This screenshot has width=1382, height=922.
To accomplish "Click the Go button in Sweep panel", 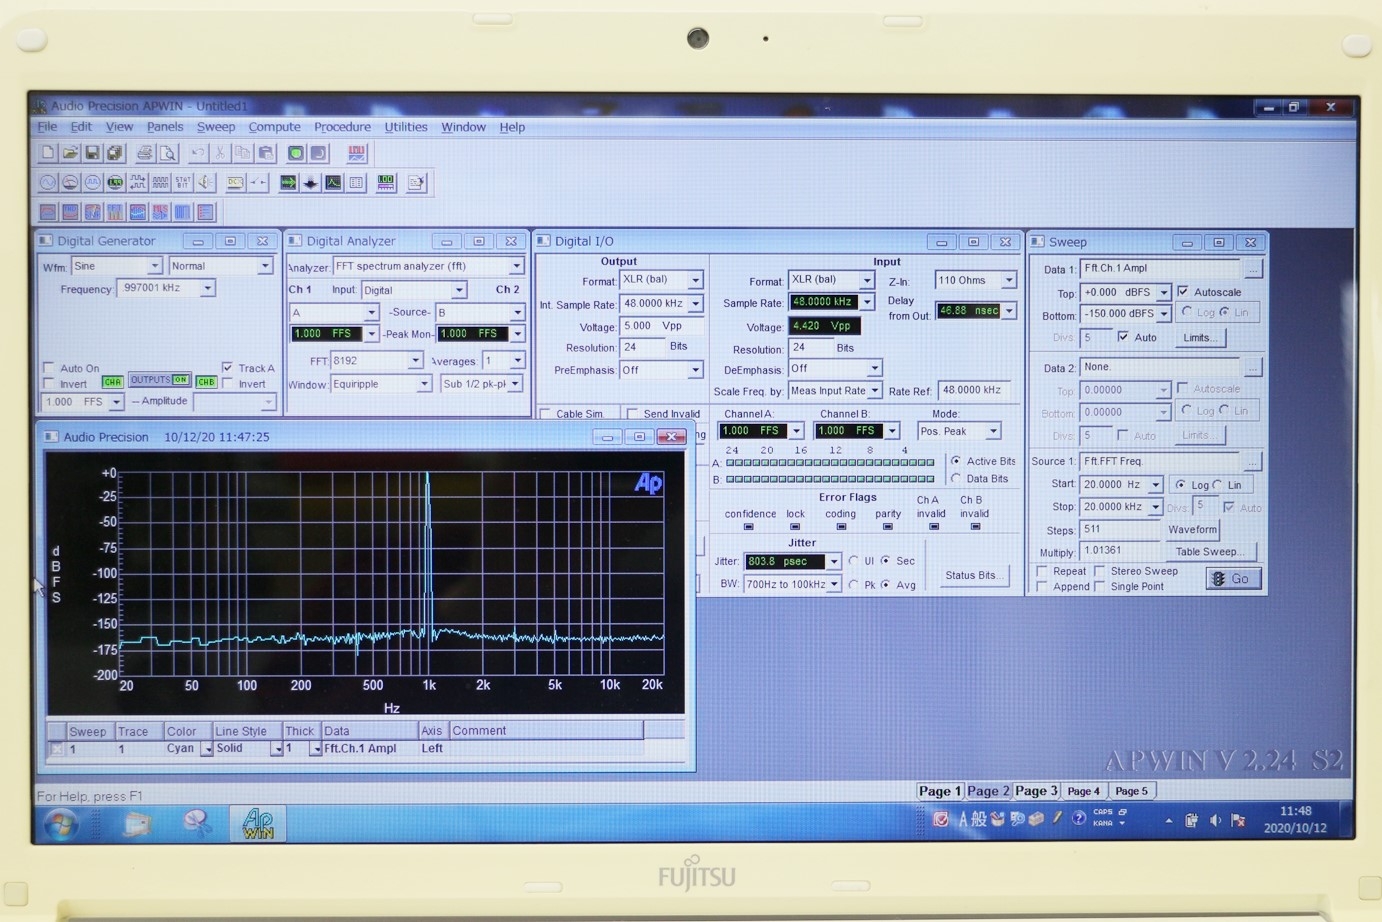I will tap(1233, 579).
